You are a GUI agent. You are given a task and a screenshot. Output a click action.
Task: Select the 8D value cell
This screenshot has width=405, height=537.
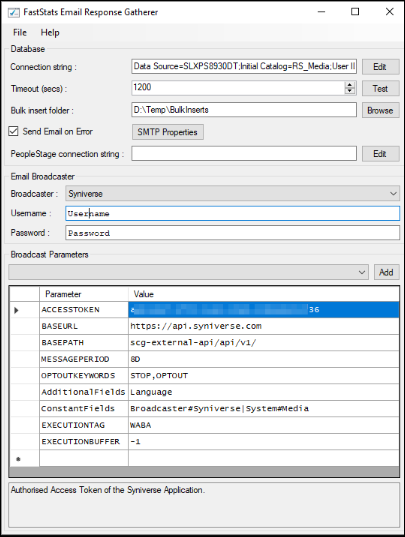tap(264, 359)
